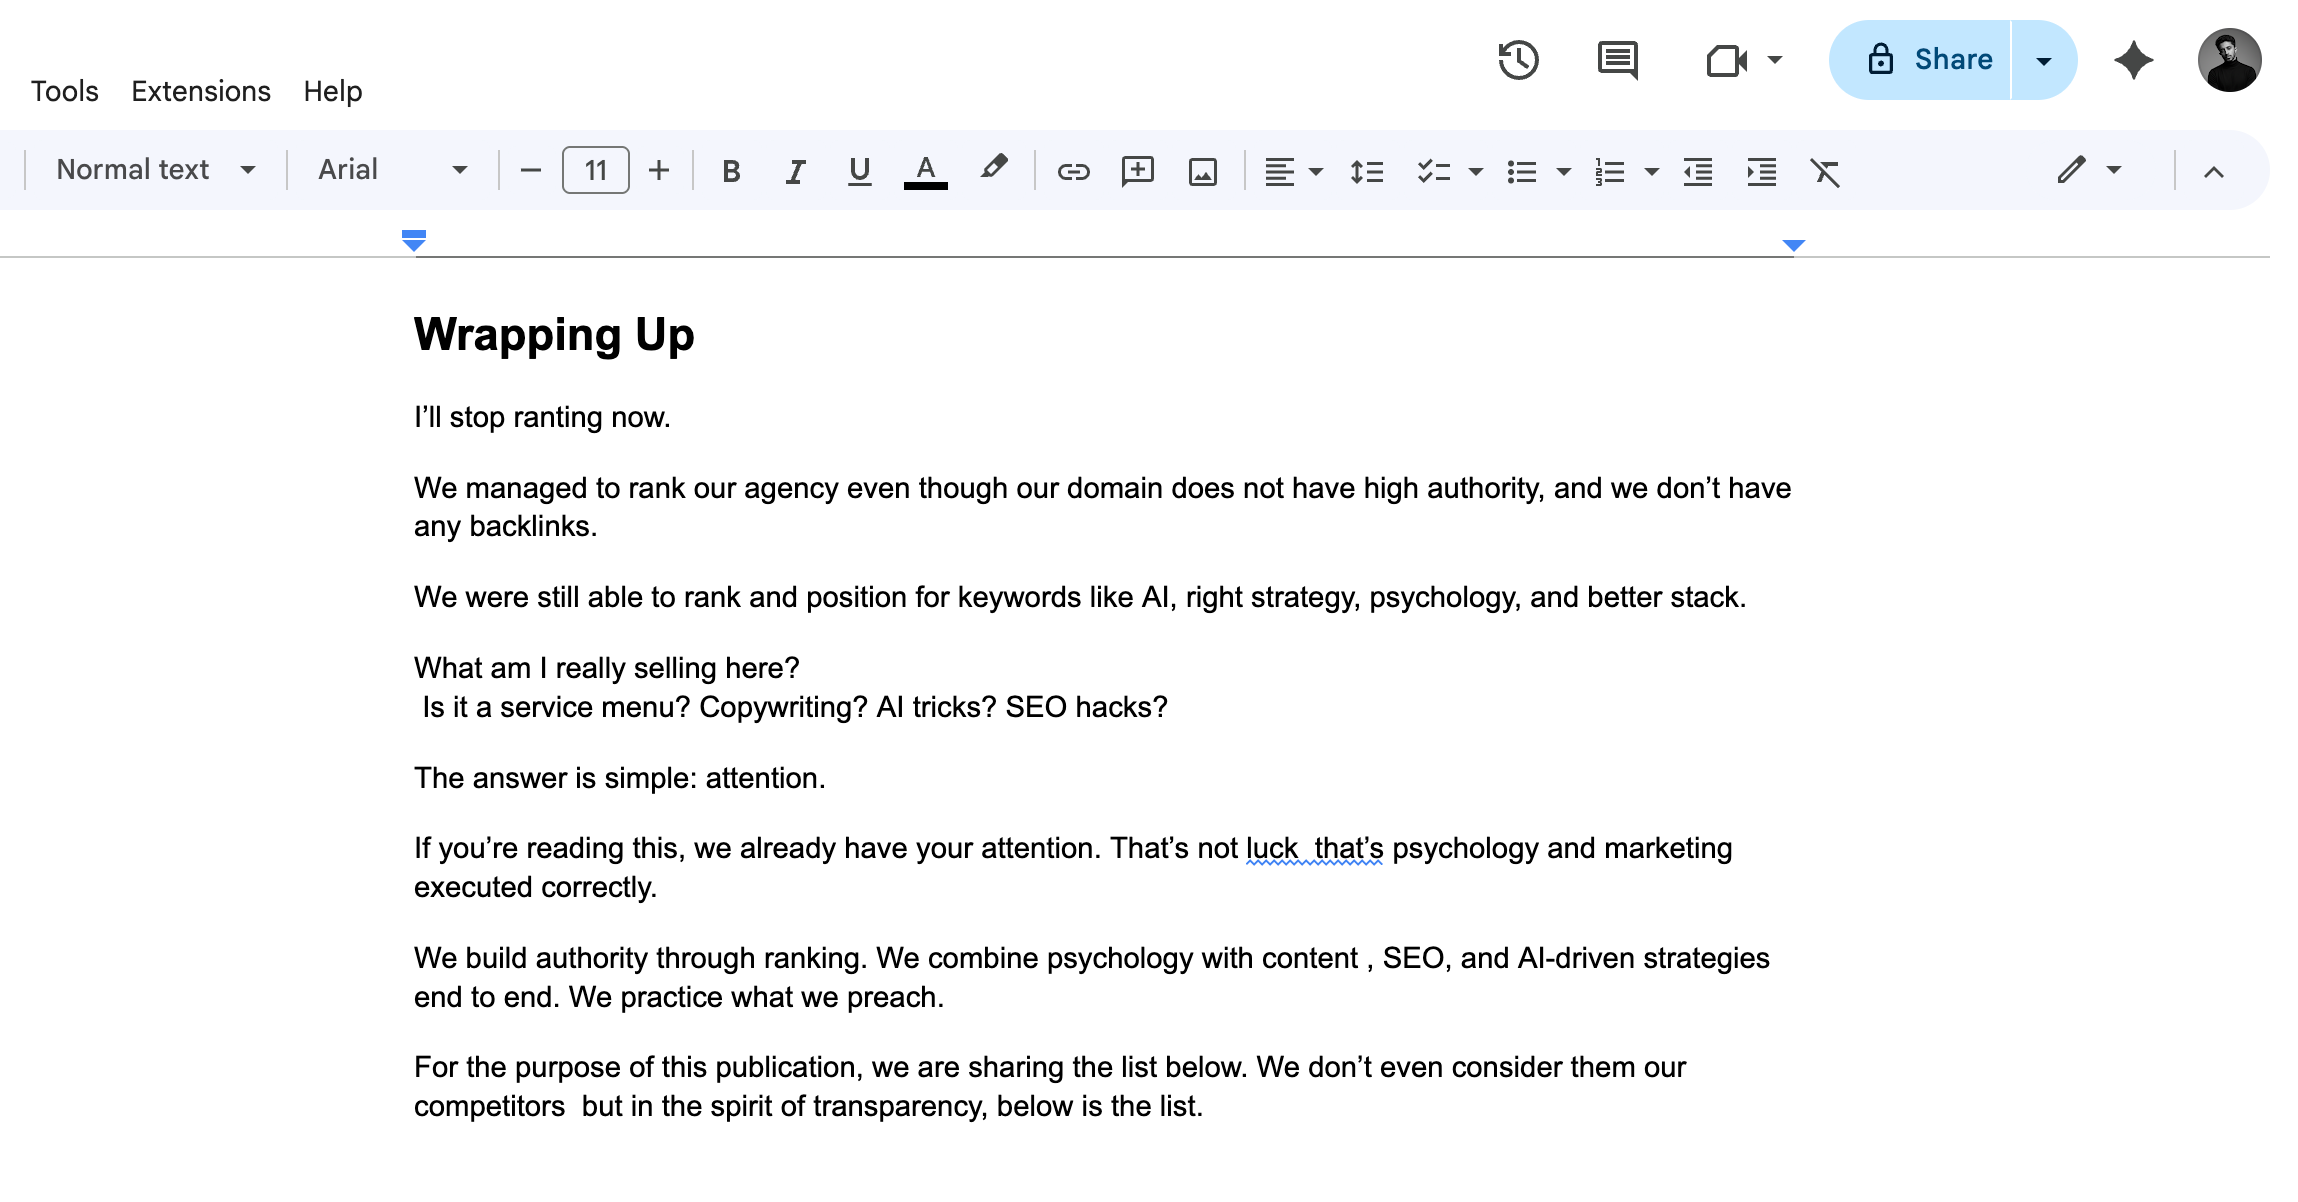
Task: Toggle italic formatting
Action: [x=795, y=171]
